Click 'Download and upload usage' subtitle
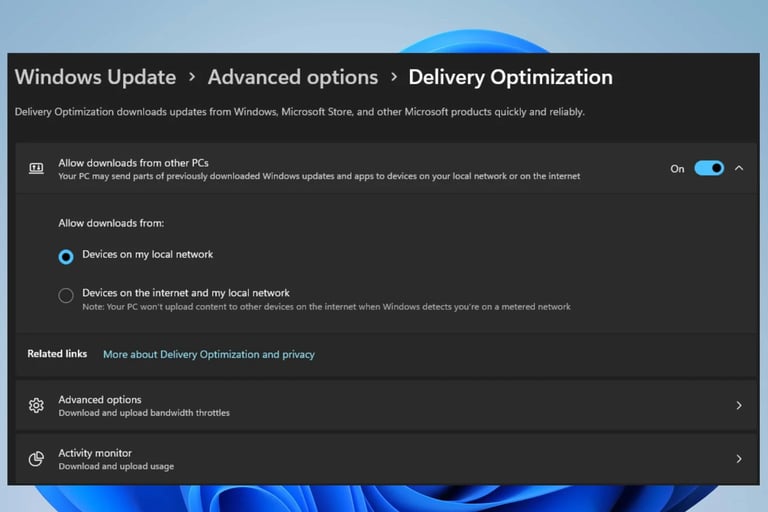Viewport: 768px width, 512px height. [116, 466]
